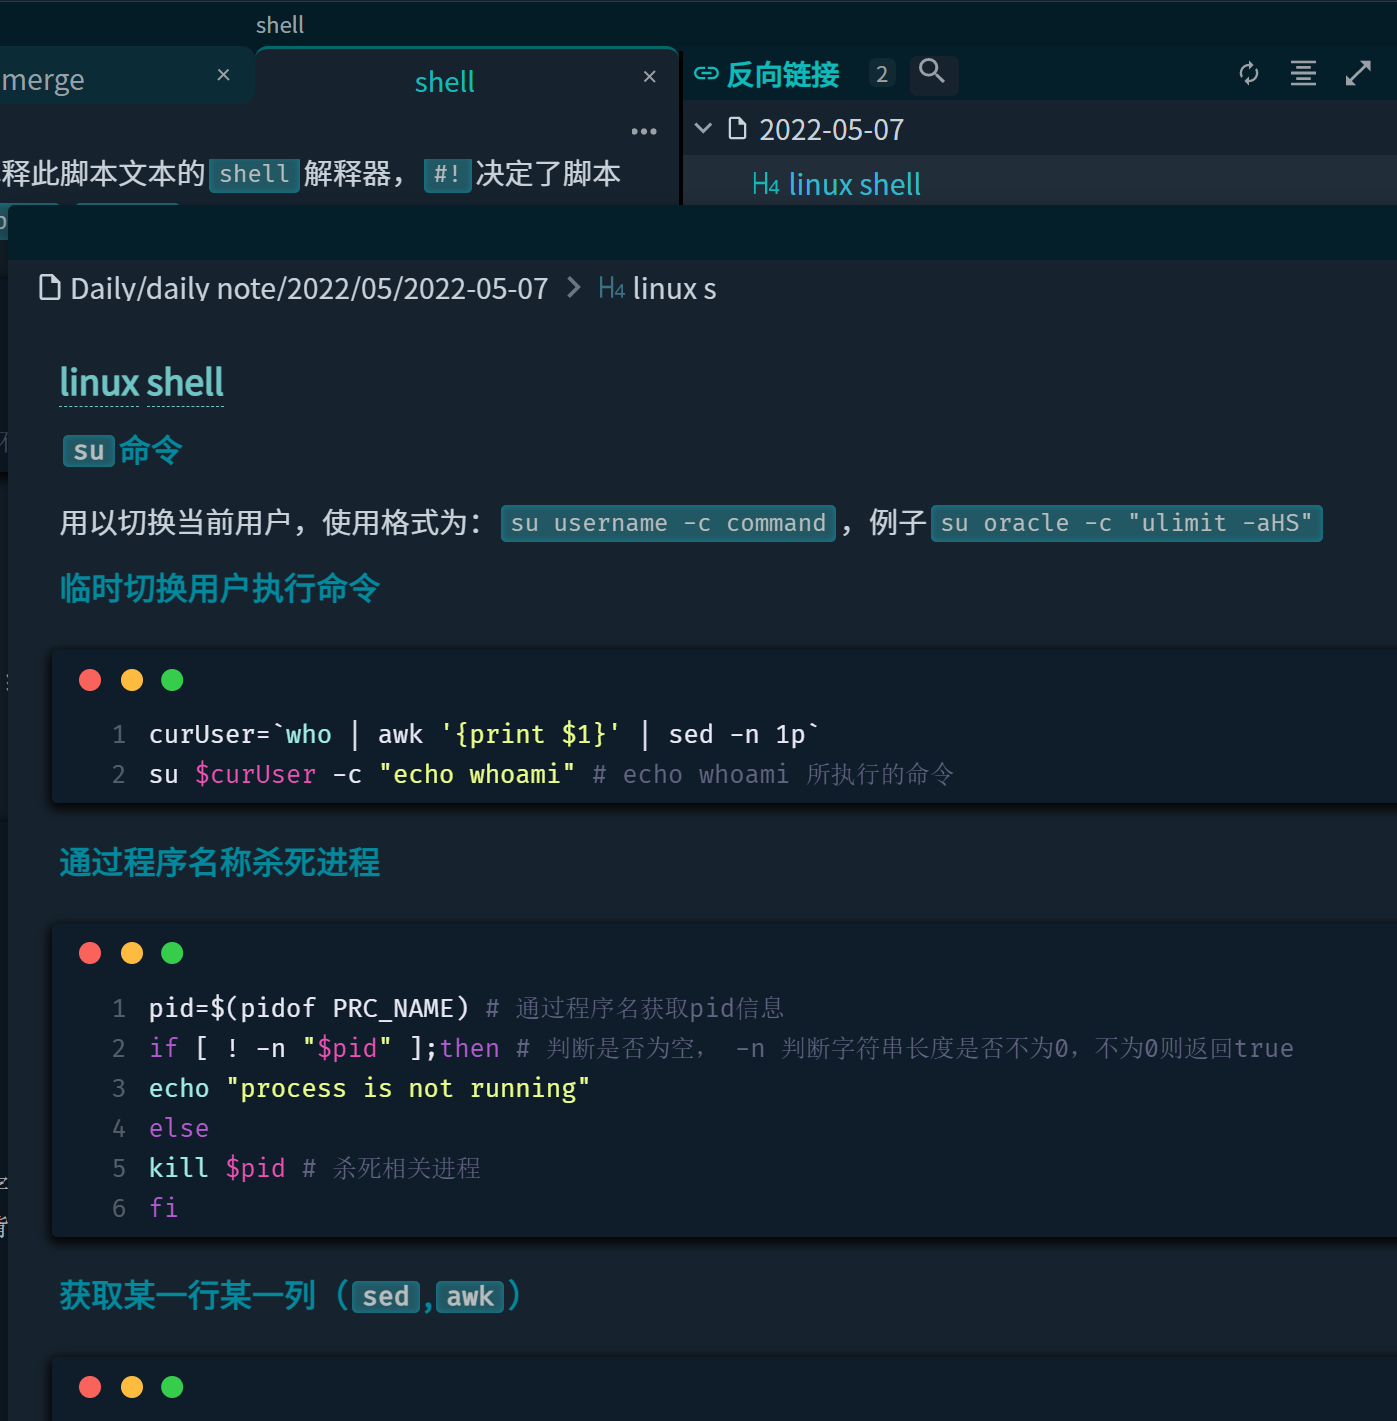Click the green dot on second code block

172,953
